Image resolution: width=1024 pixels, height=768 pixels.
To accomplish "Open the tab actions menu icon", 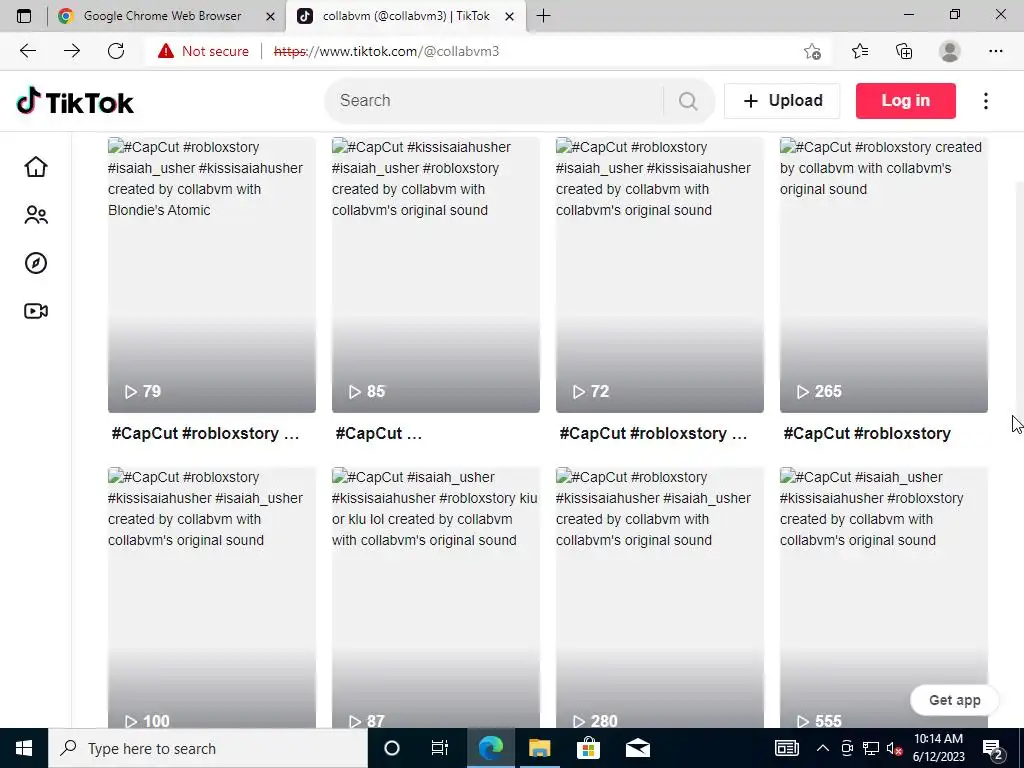I will 24,16.
